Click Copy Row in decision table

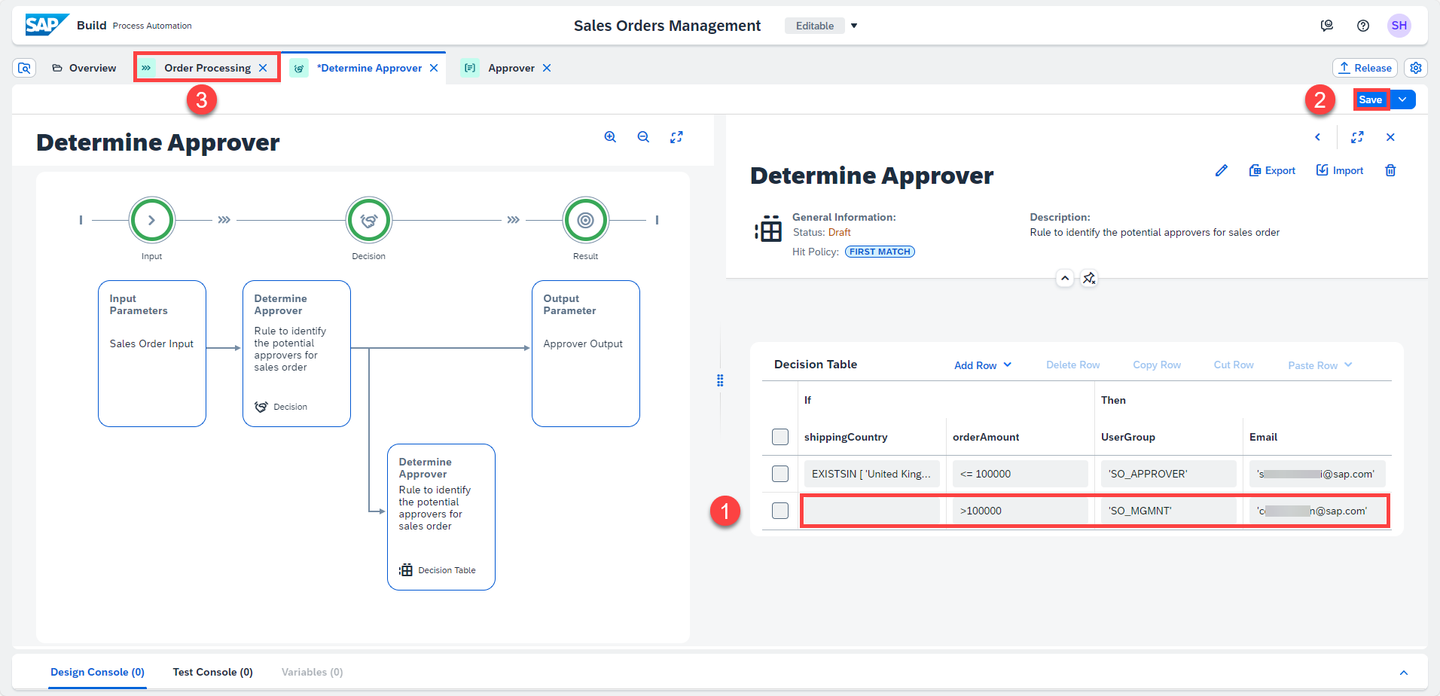tap(1157, 365)
